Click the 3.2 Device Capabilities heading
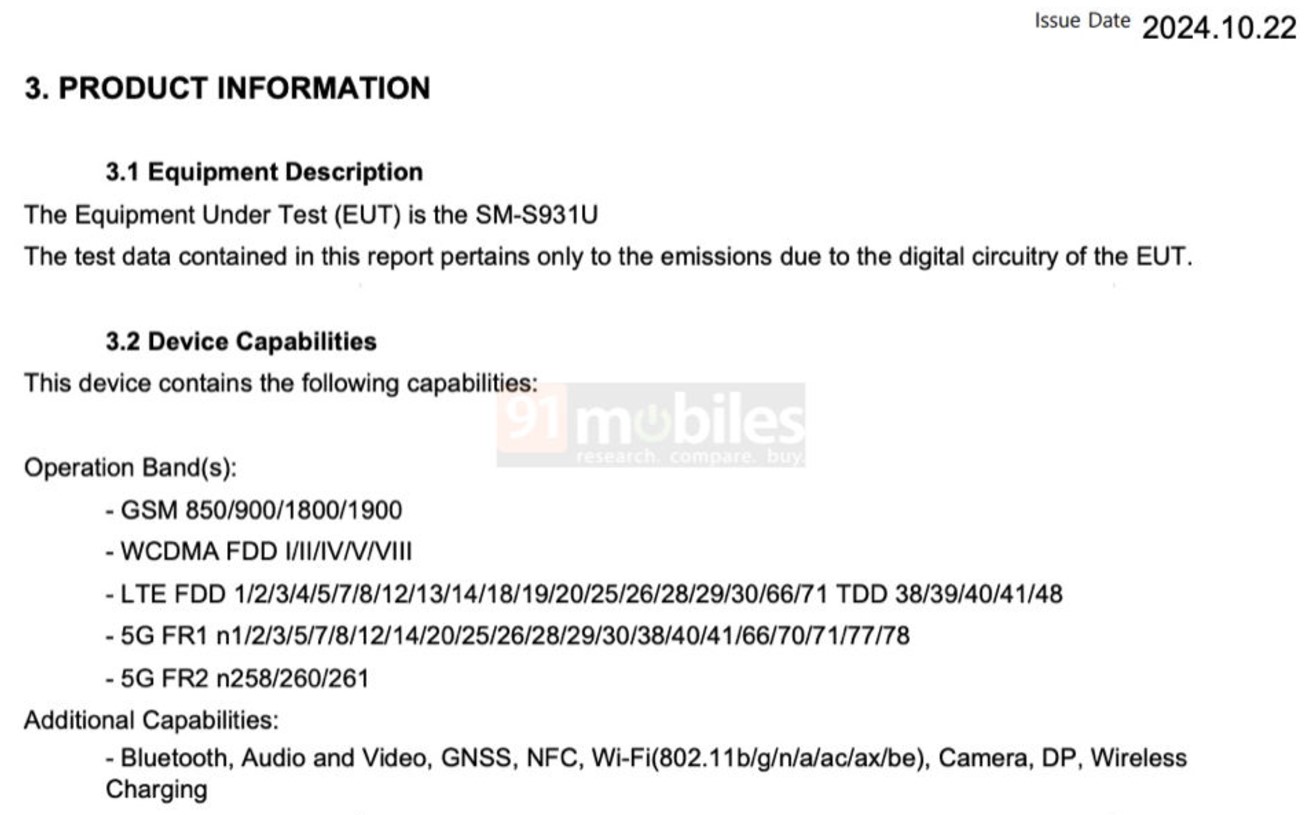 241,341
